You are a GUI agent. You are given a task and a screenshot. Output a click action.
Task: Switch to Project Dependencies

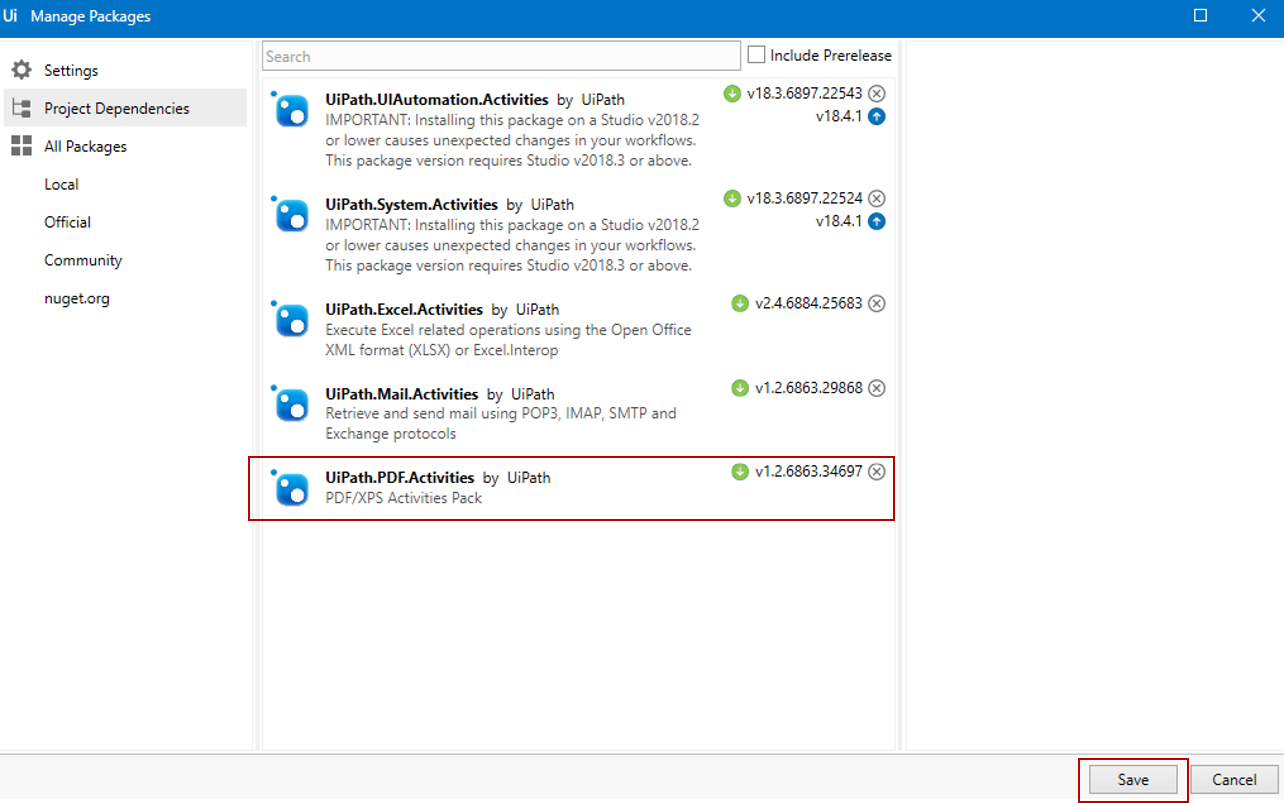click(124, 108)
